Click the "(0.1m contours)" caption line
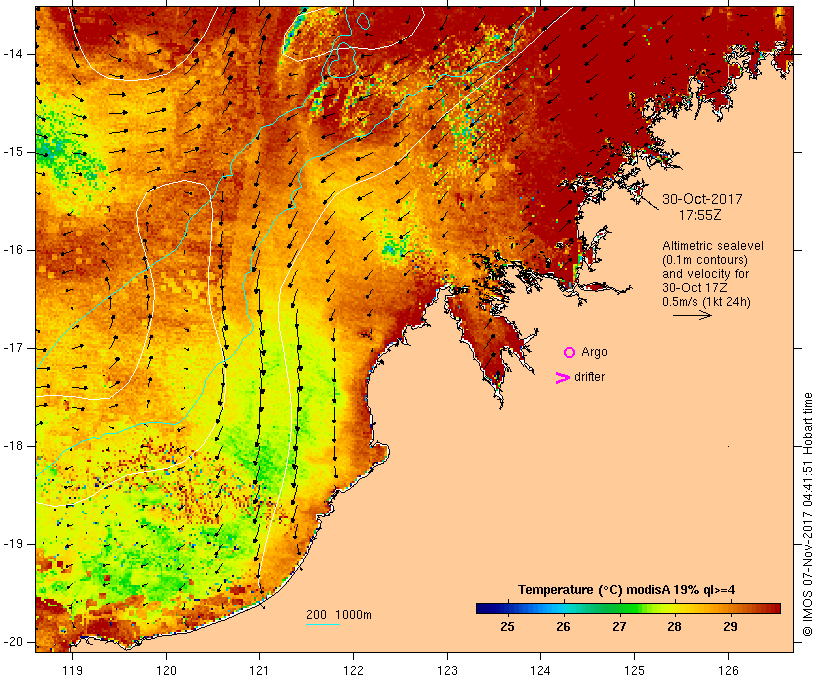 click(705, 260)
